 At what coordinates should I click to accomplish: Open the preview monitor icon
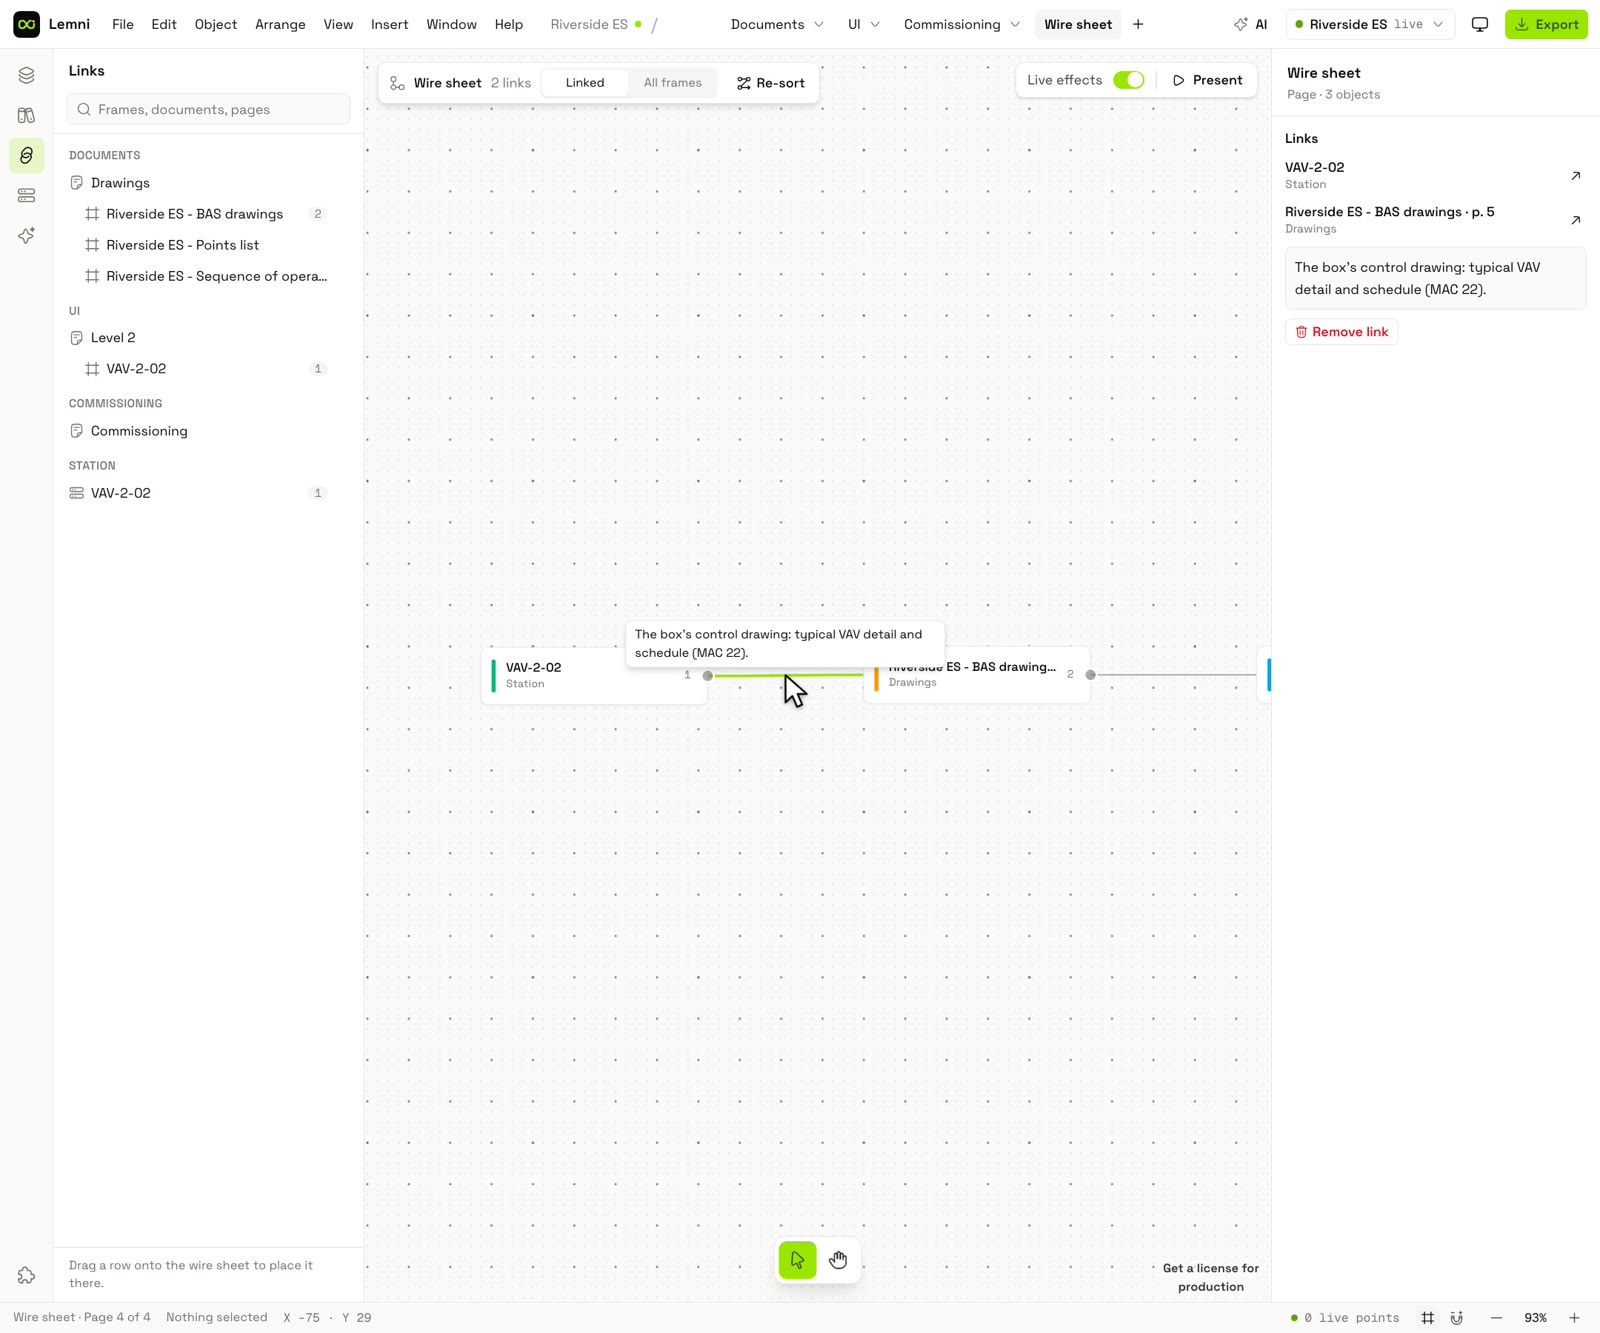(x=1480, y=24)
